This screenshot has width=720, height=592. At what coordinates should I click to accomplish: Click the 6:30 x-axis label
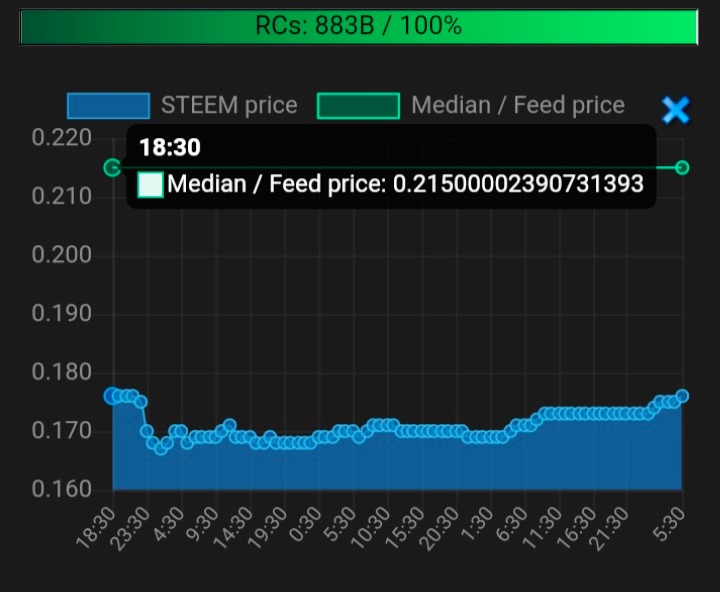512,524
